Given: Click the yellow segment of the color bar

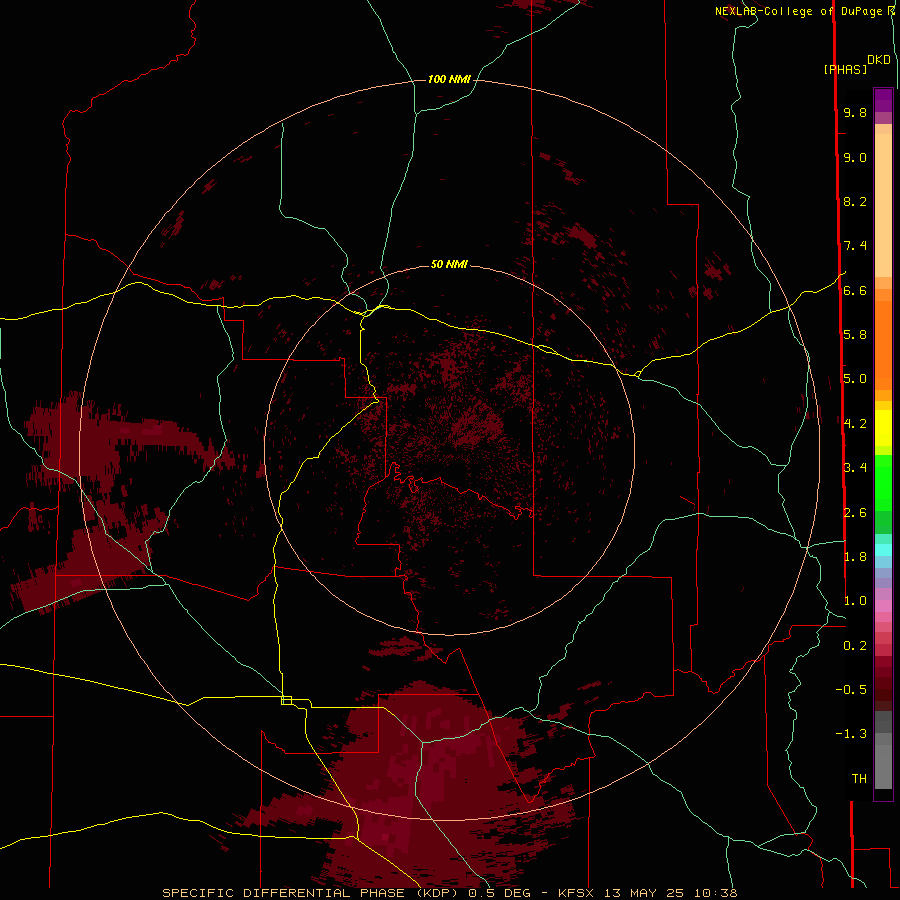Looking at the screenshot, I should [x=883, y=428].
